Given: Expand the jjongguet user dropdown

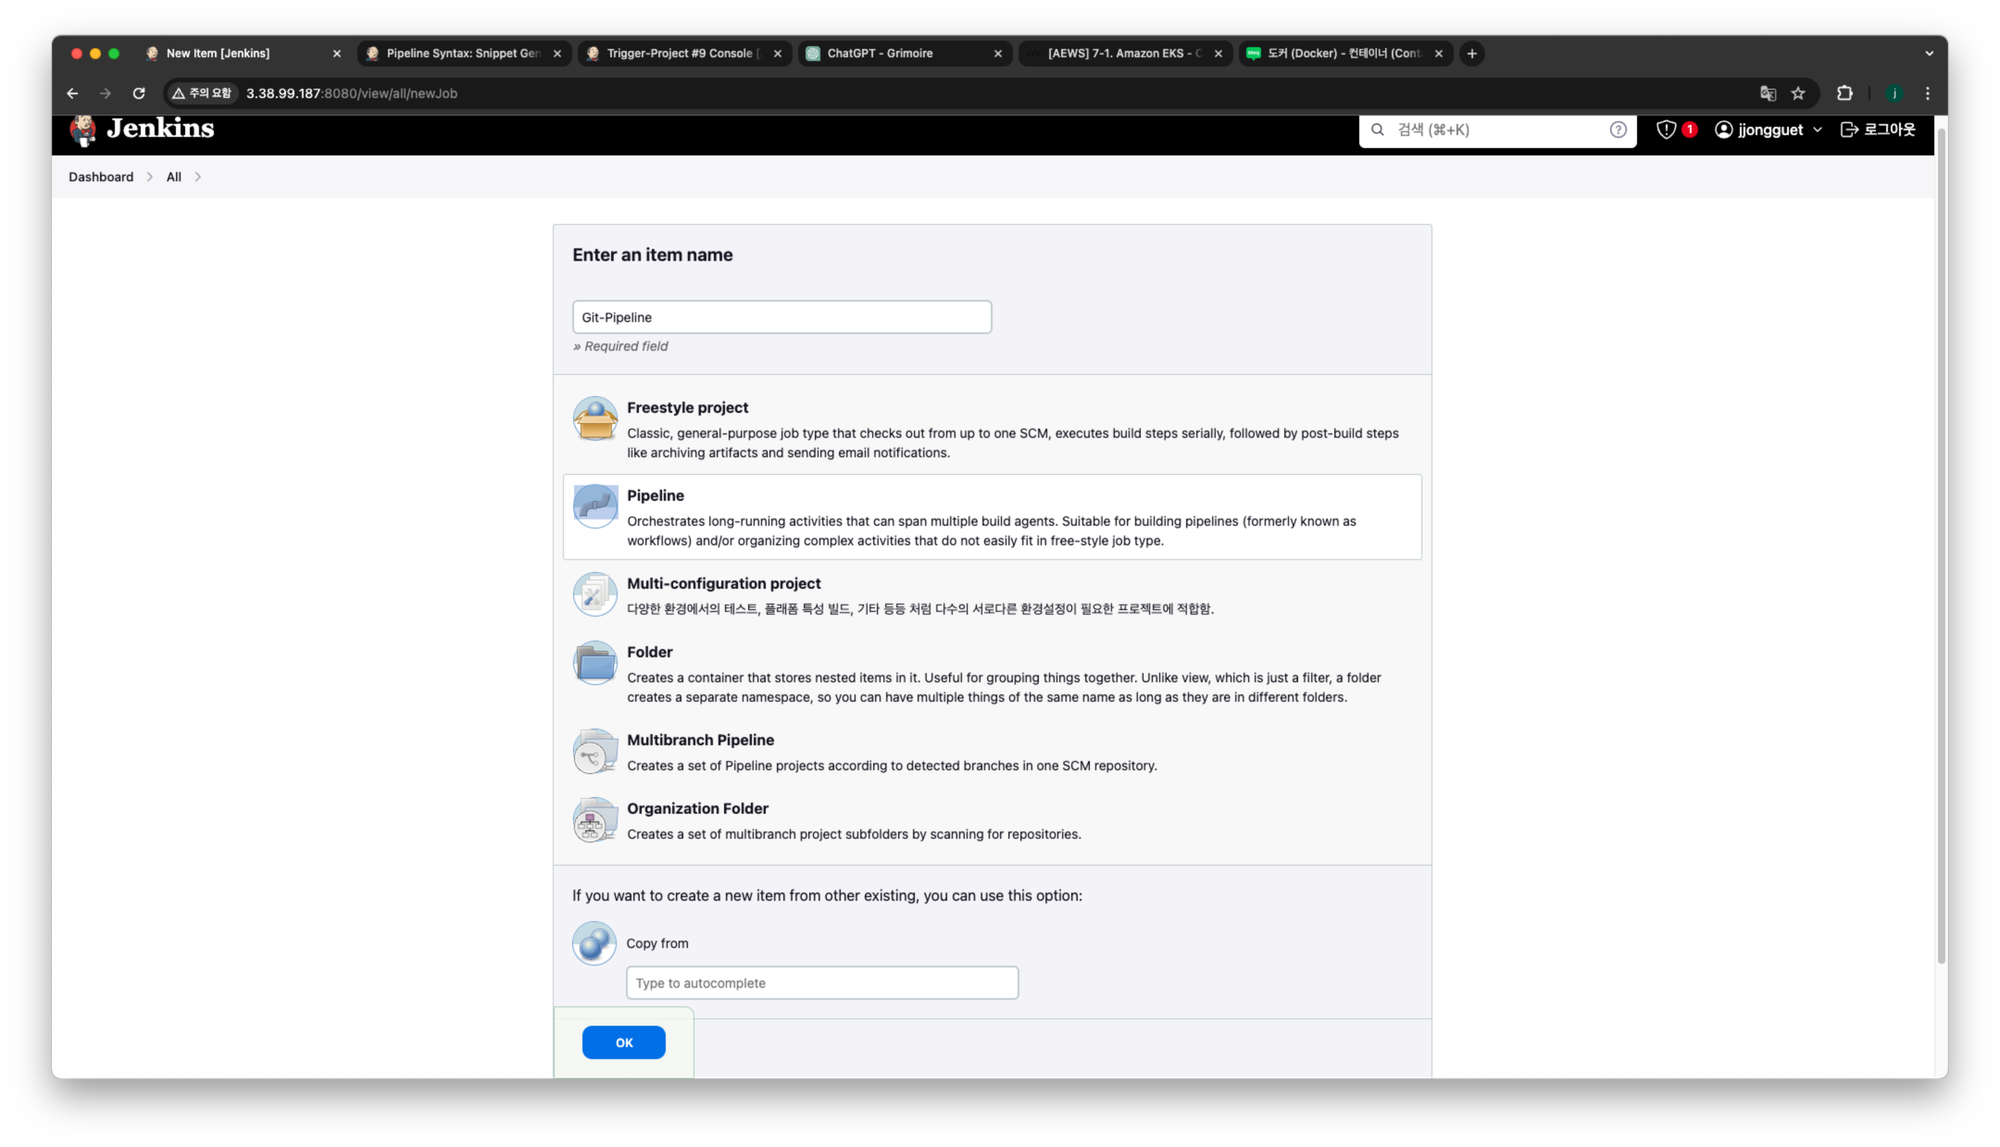Looking at the screenshot, I should pos(1817,130).
